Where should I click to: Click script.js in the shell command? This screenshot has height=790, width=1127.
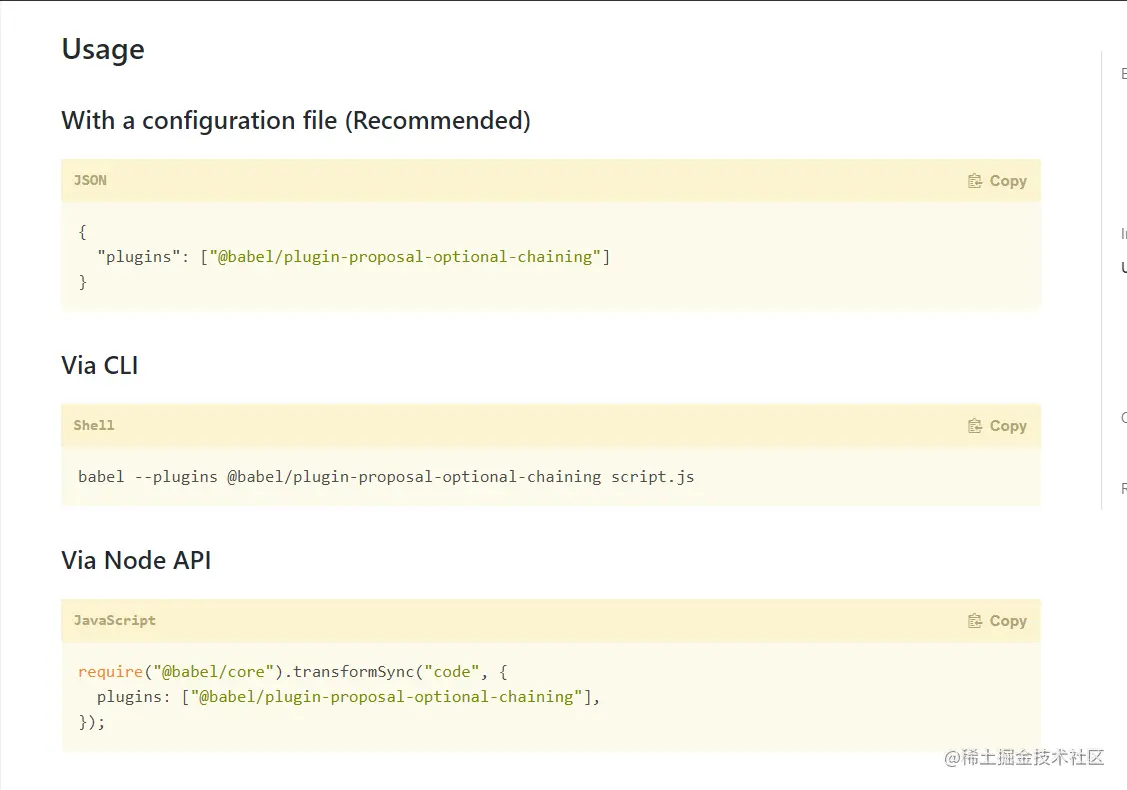653,477
